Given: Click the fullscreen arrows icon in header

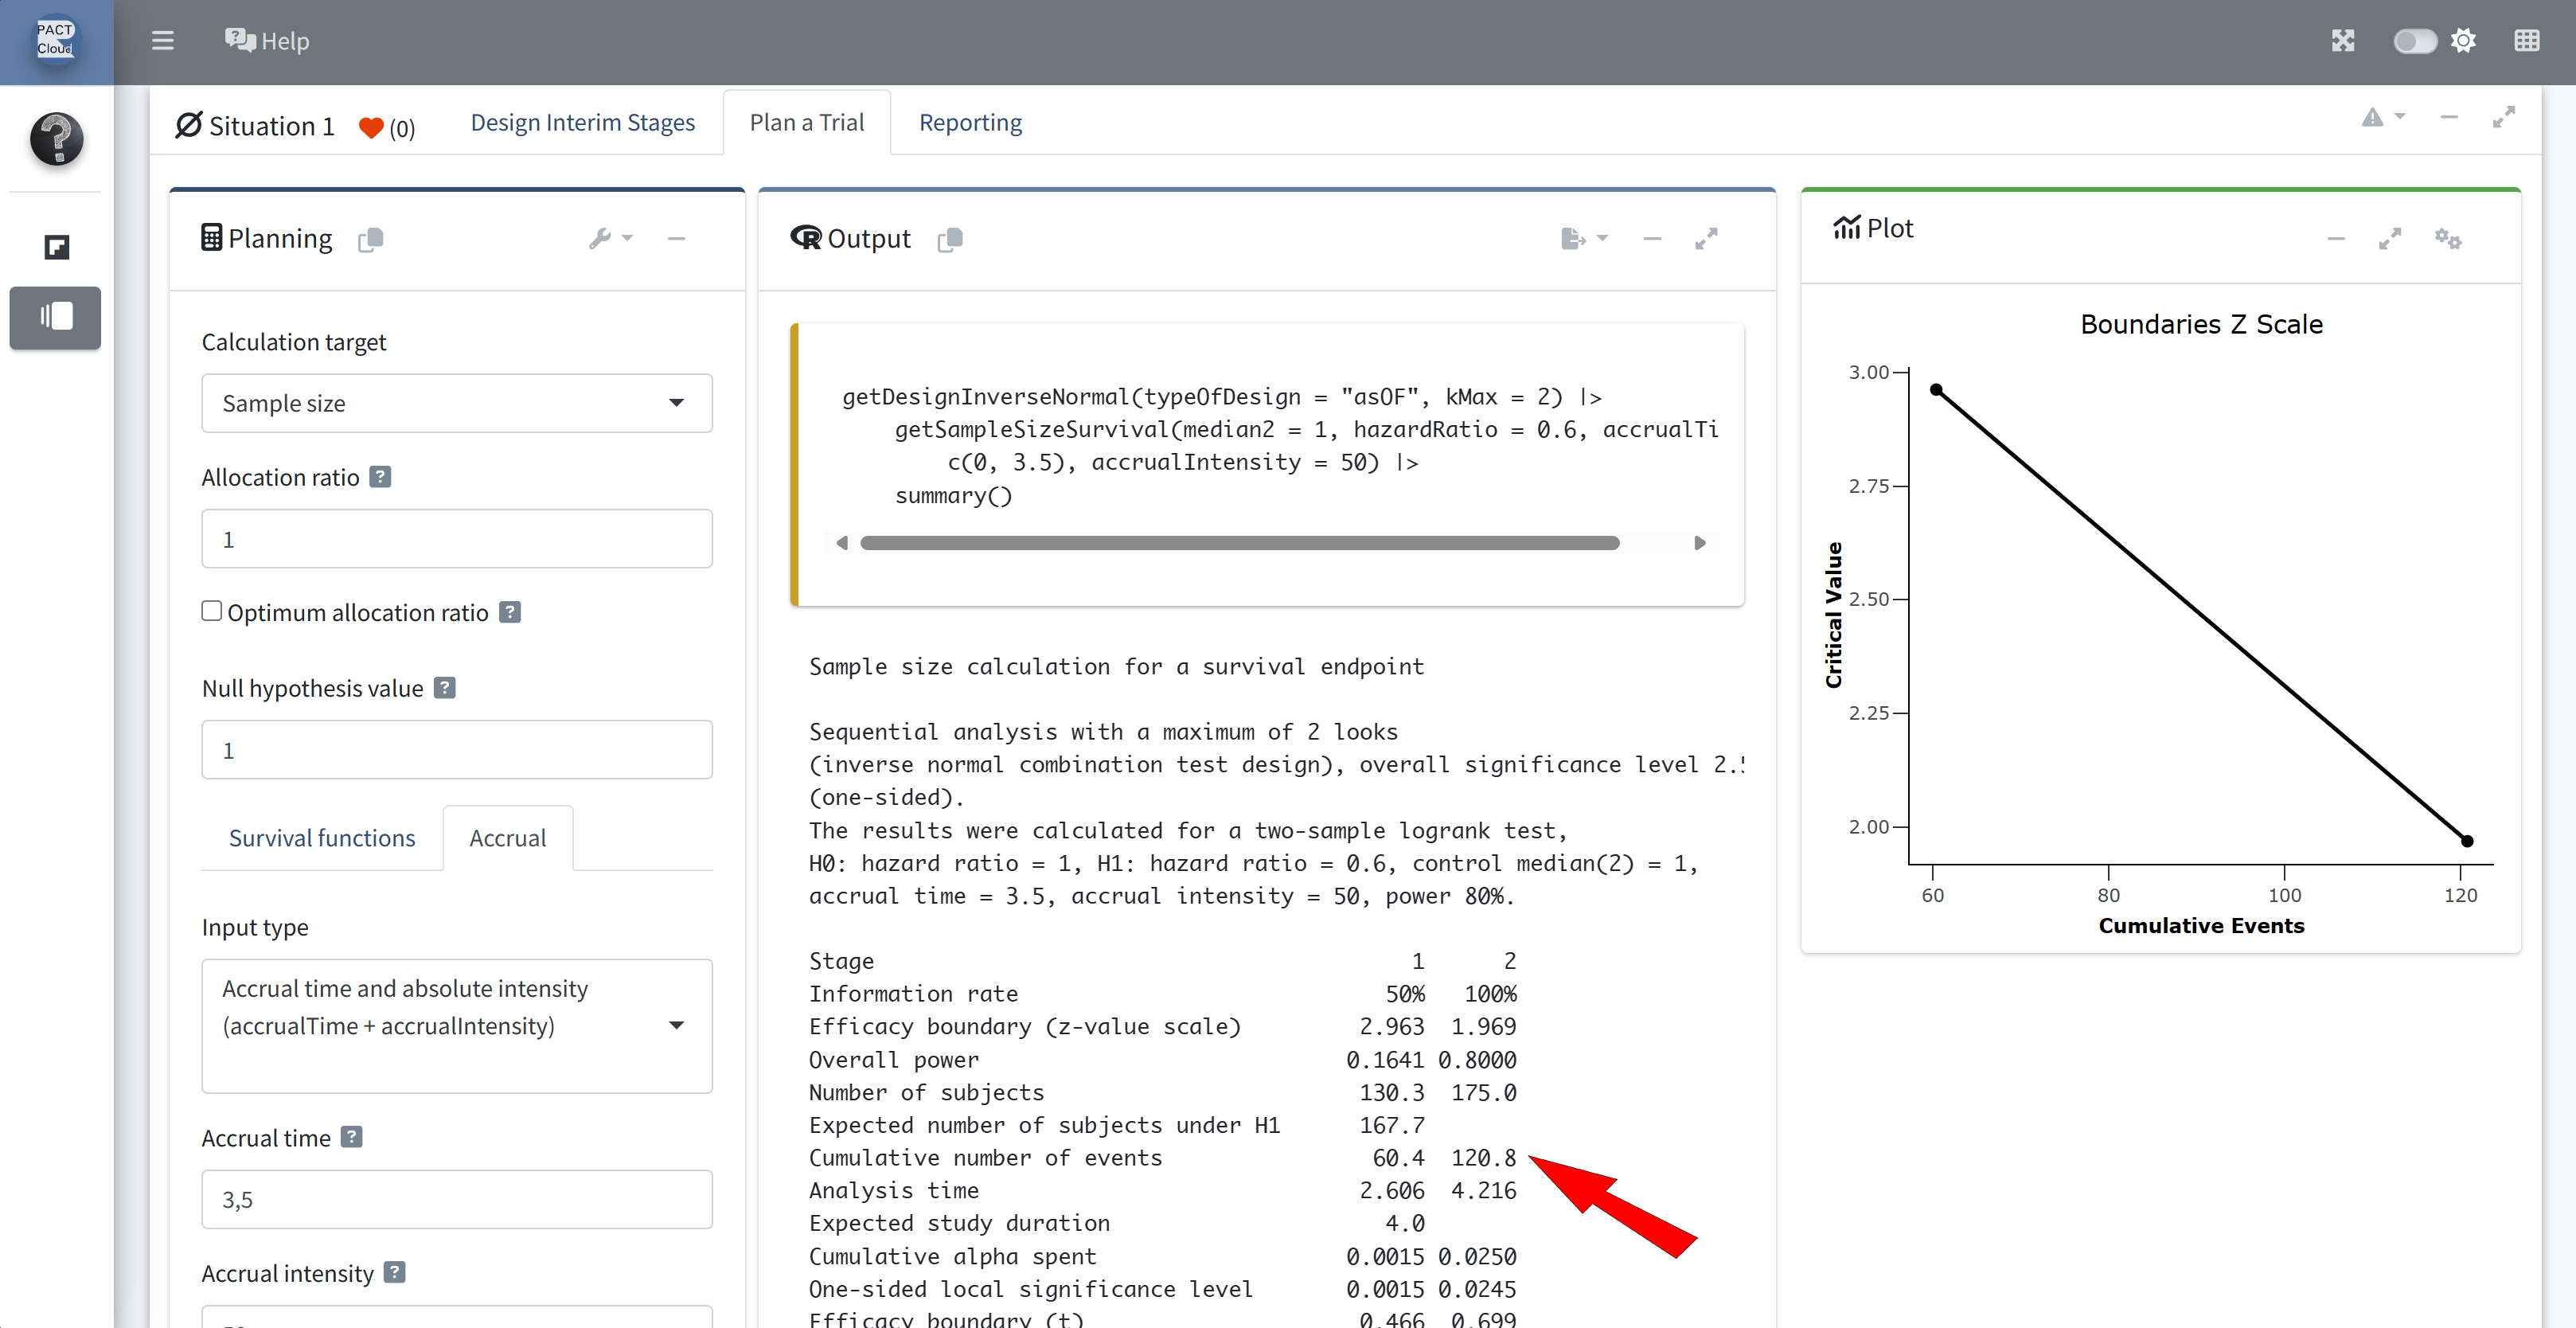Looking at the screenshot, I should 2343,41.
